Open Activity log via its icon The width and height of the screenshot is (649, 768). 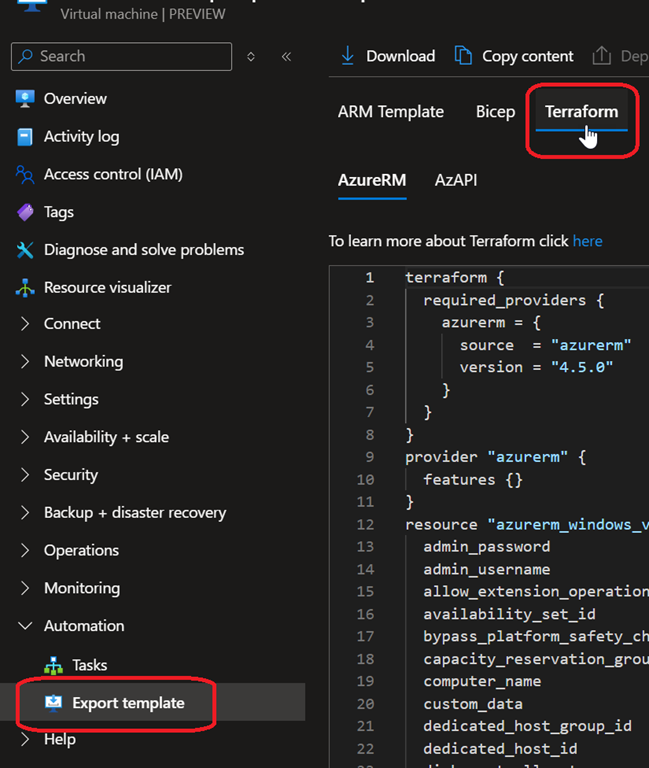click(x=25, y=137)
